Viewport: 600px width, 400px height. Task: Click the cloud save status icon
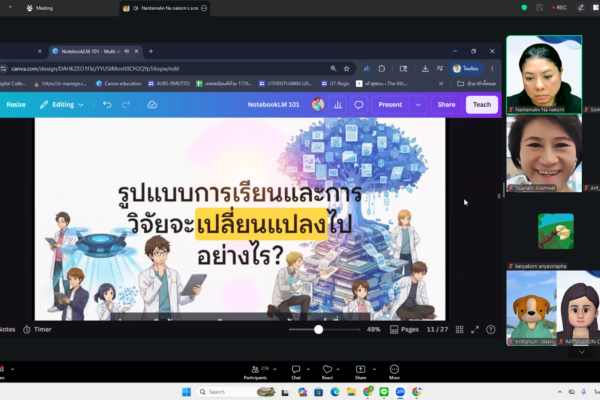[x=152, y=104]
